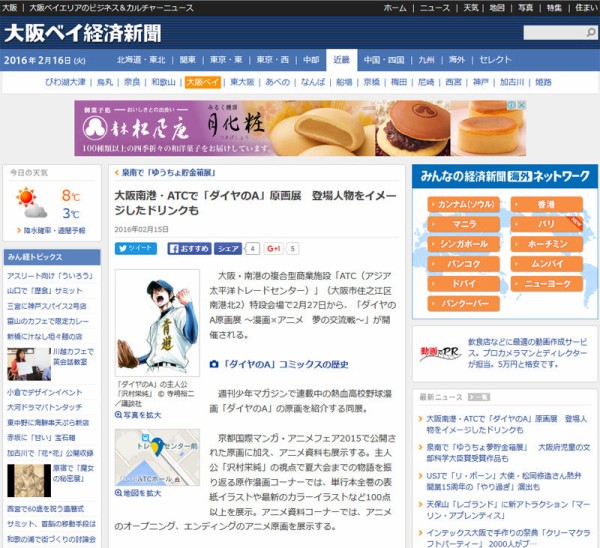Open the インテックス大阪 クリーマクラフトパーティー news link
This screenshot has height=548, width=600.
click(508, 538)
